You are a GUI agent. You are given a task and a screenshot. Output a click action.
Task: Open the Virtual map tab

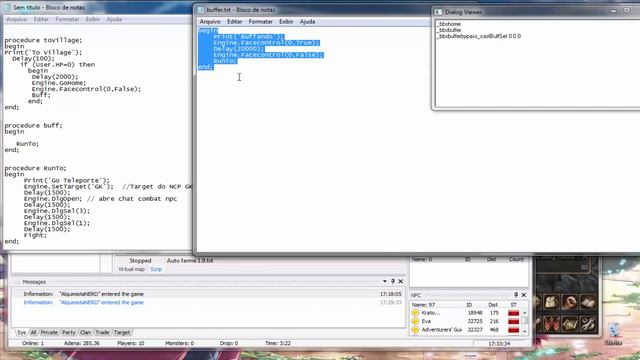(x=131, y=269)
